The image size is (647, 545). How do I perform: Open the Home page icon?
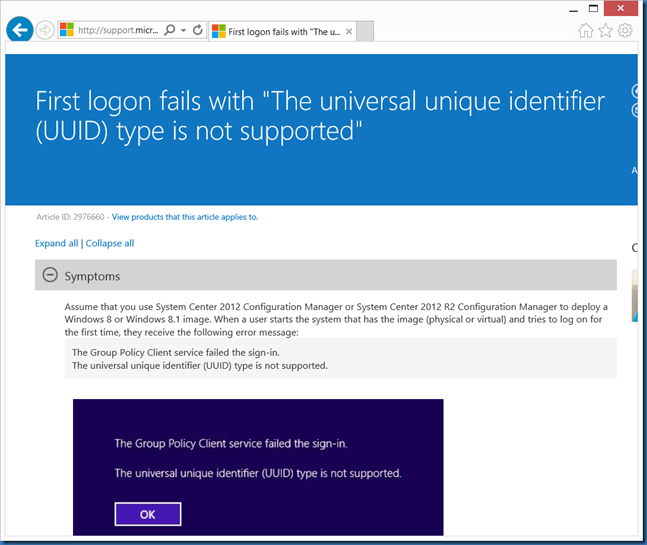click(x=586, y=30)
